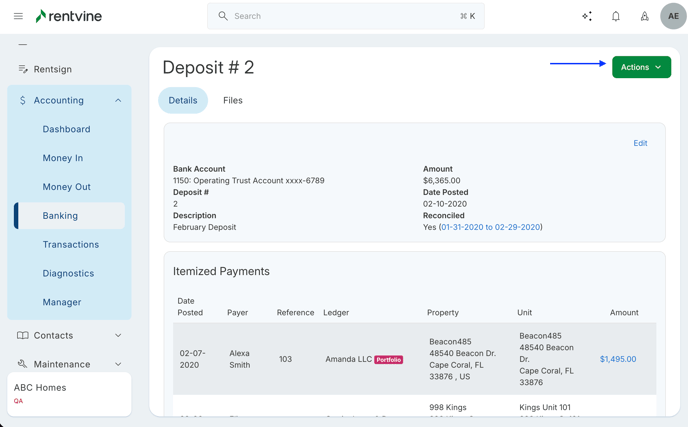Click the rocket icon in header

point(644,16)
